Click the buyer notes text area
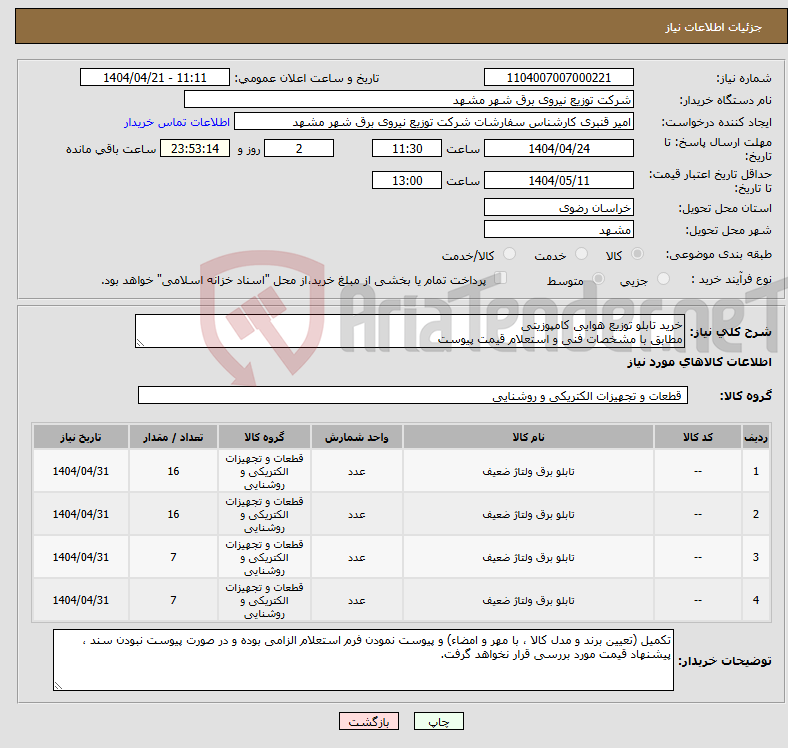Image resolution: width=788 pixels, height=748 pixels. click(x=363, y=660)
